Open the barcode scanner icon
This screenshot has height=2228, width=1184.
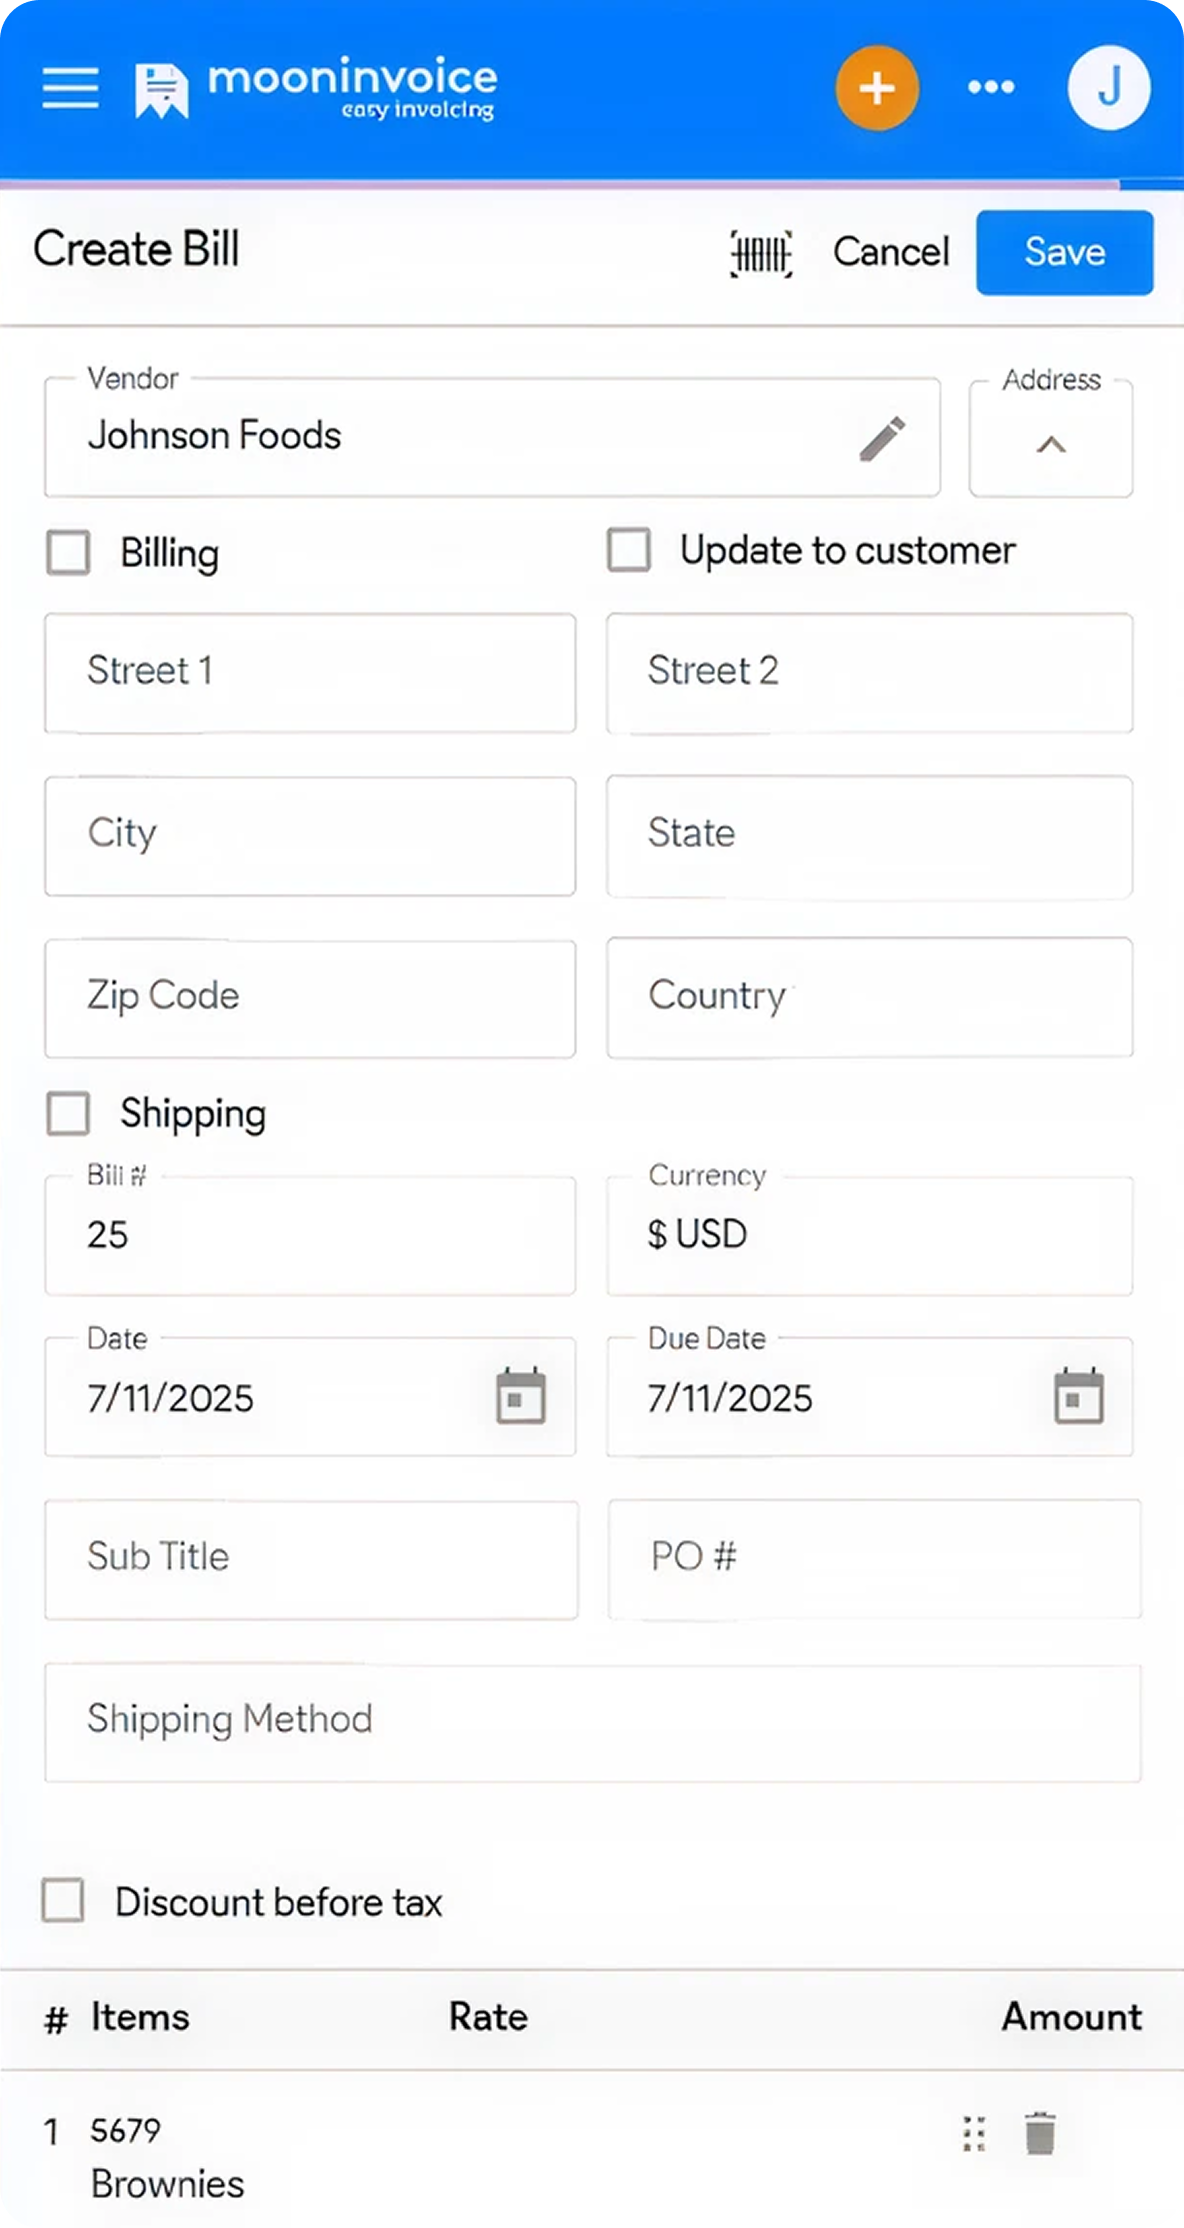pyautogui.click(x=762, y=252)
